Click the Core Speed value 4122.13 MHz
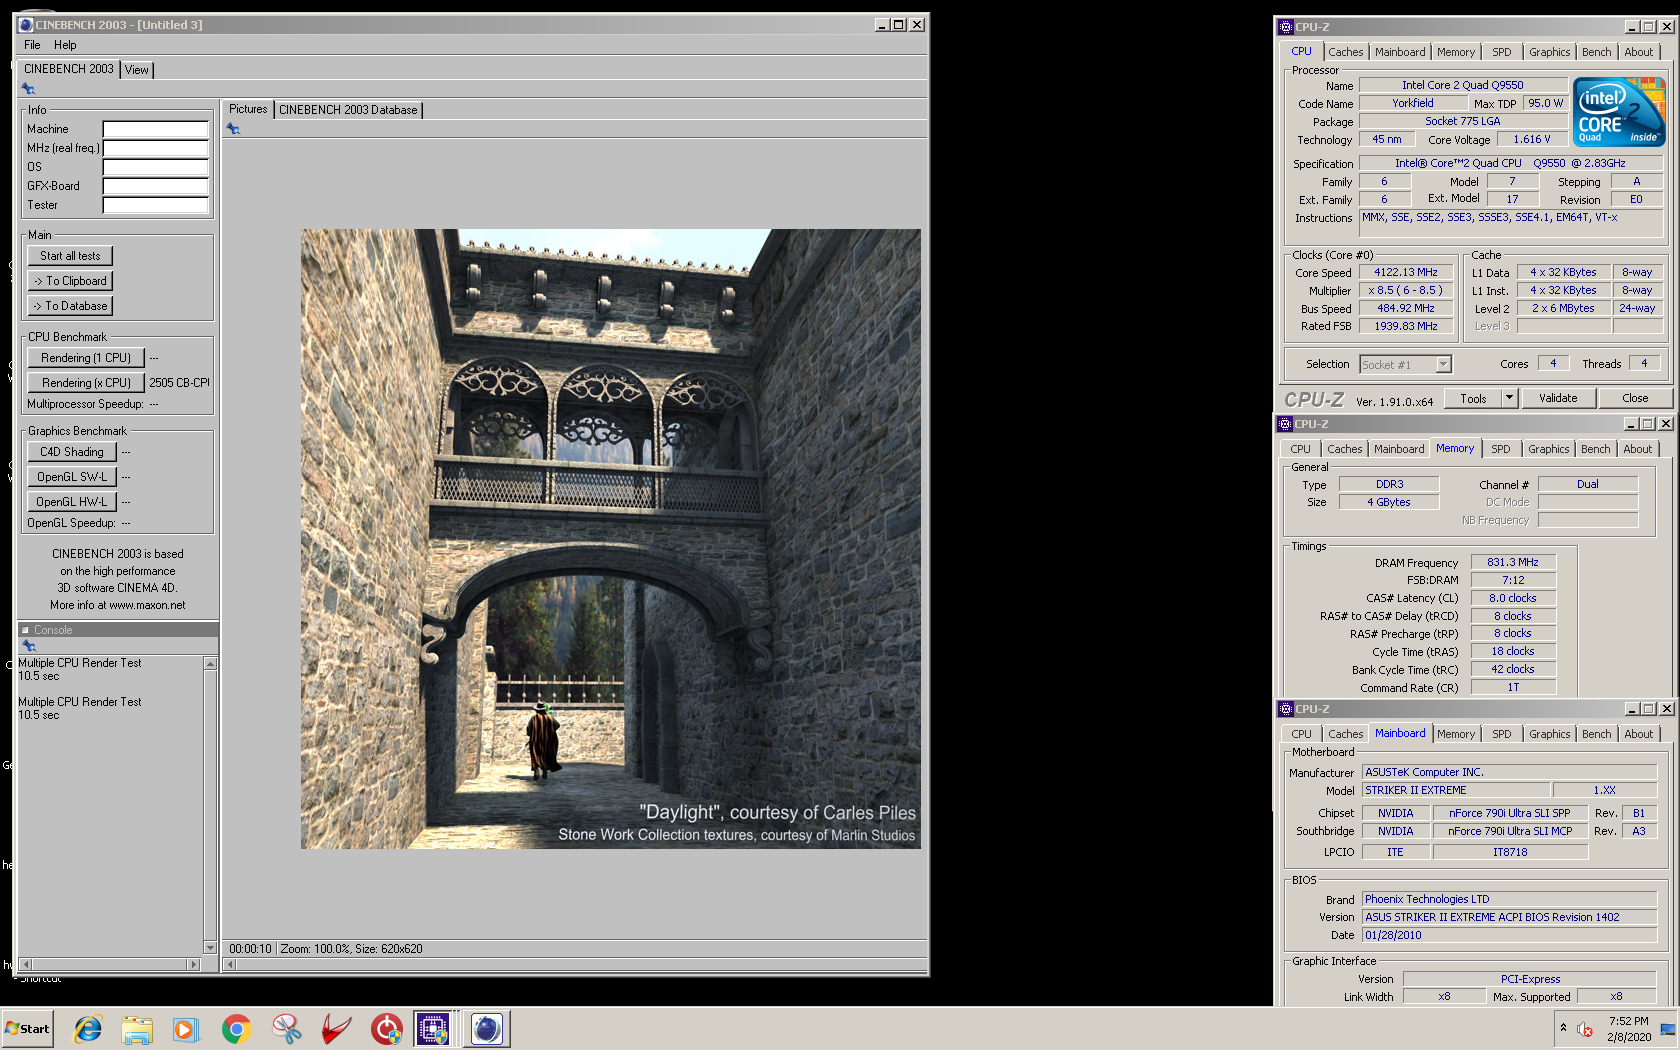The image size is (1680, 1050). pyautogui.click(x=1405, y=272)
